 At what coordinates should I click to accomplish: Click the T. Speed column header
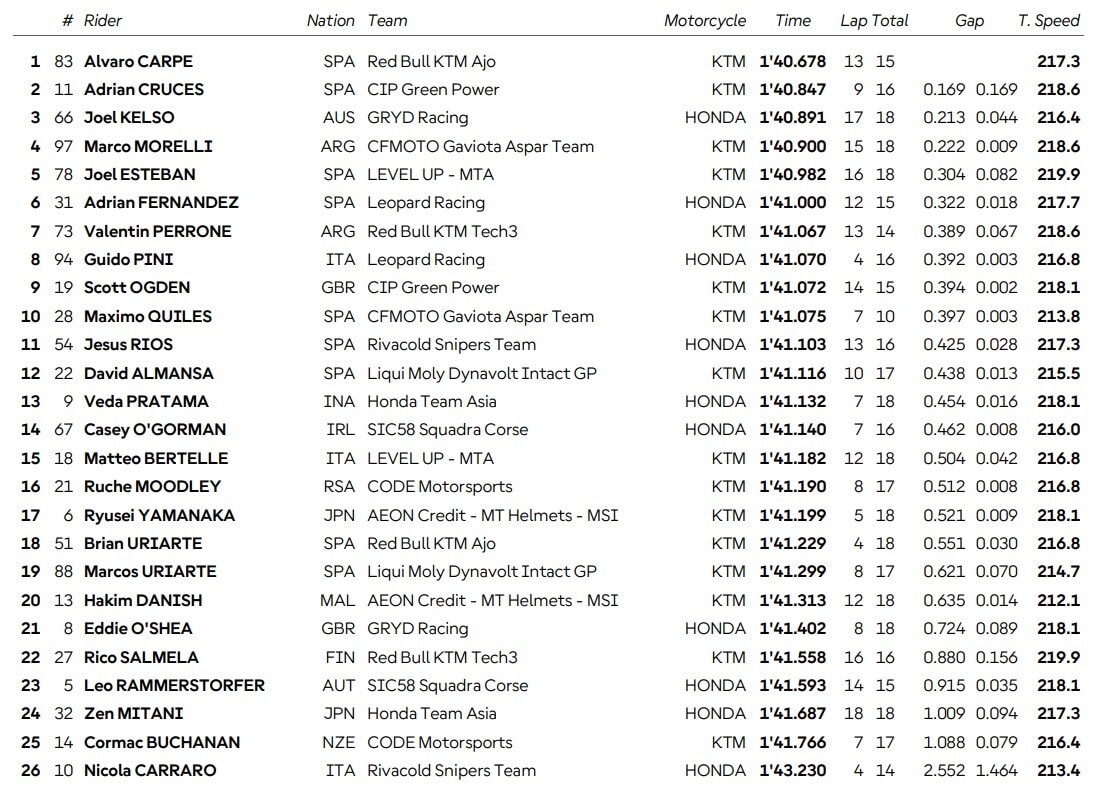(x=1049, y=21)
